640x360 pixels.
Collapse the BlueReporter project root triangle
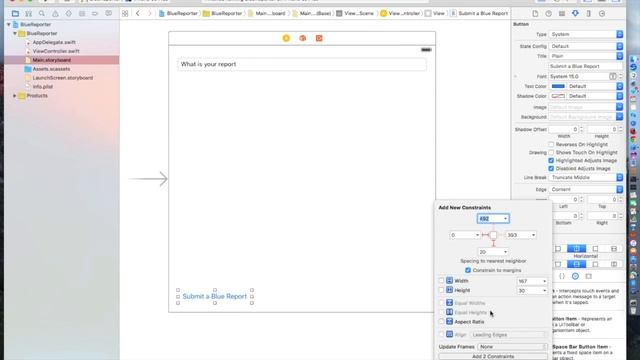click(x=9, y=24)
